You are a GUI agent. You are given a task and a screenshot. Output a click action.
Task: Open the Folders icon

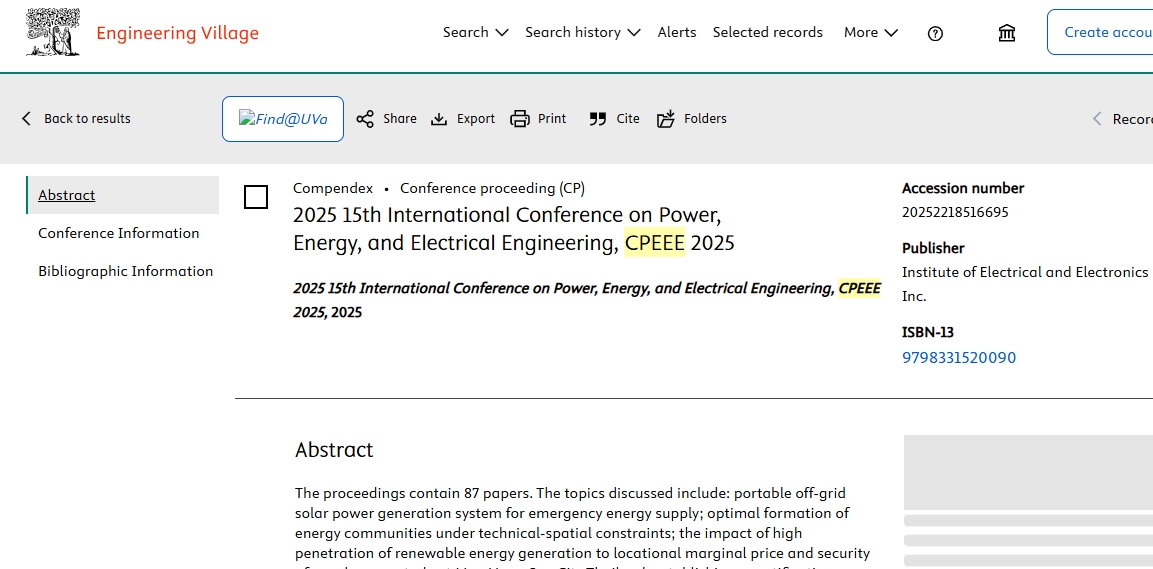point(665,119)
